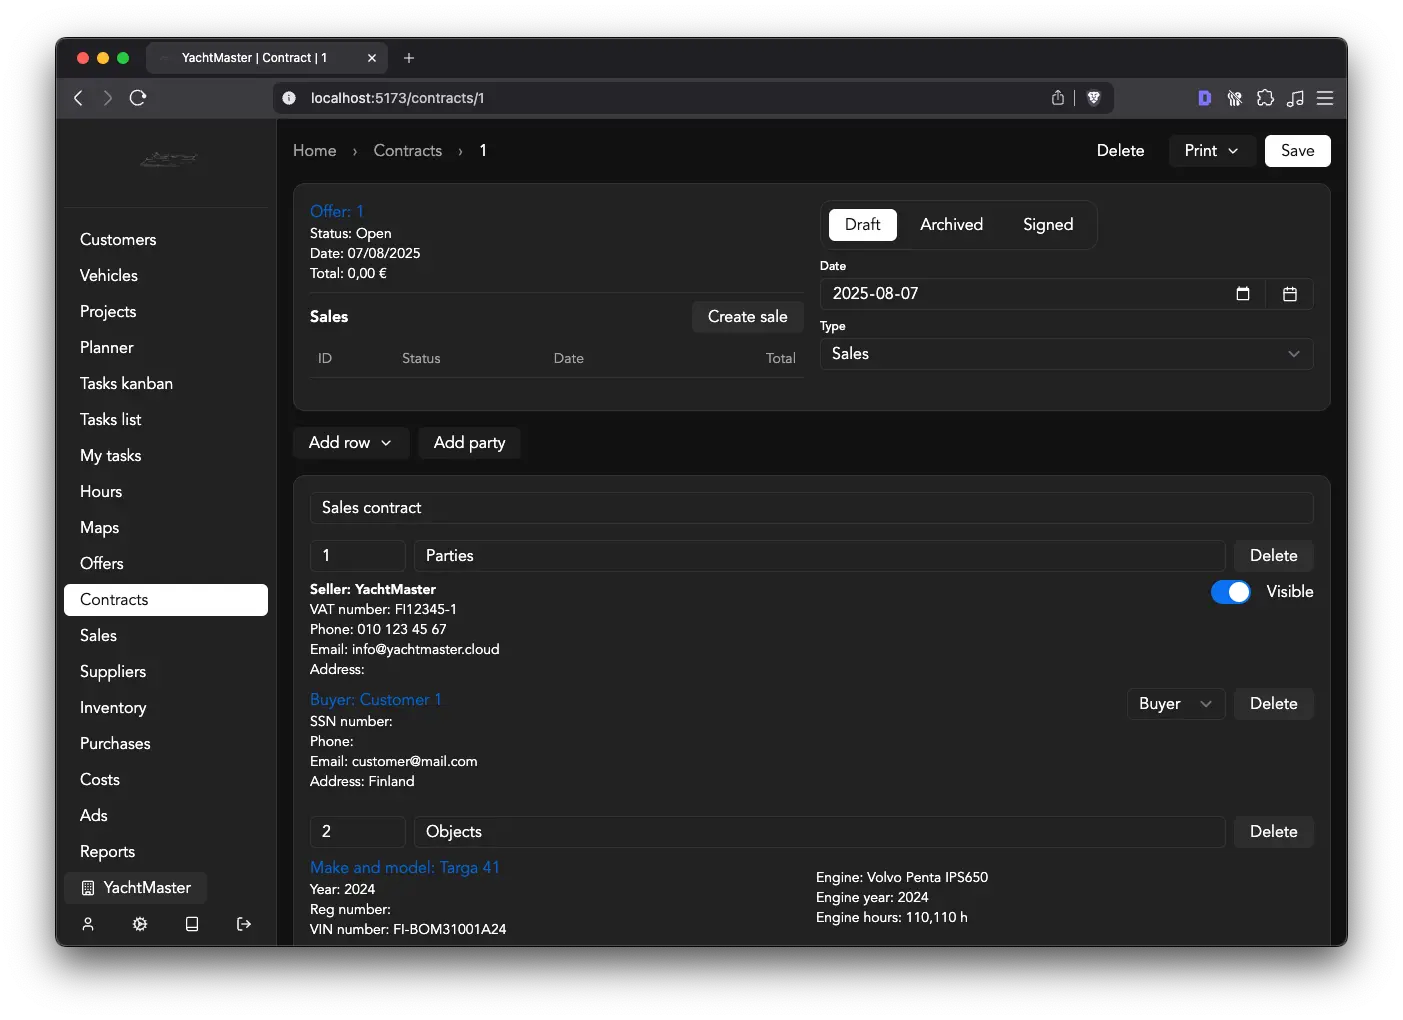Open Tasks kanban from the sidebar

point(126,384)
